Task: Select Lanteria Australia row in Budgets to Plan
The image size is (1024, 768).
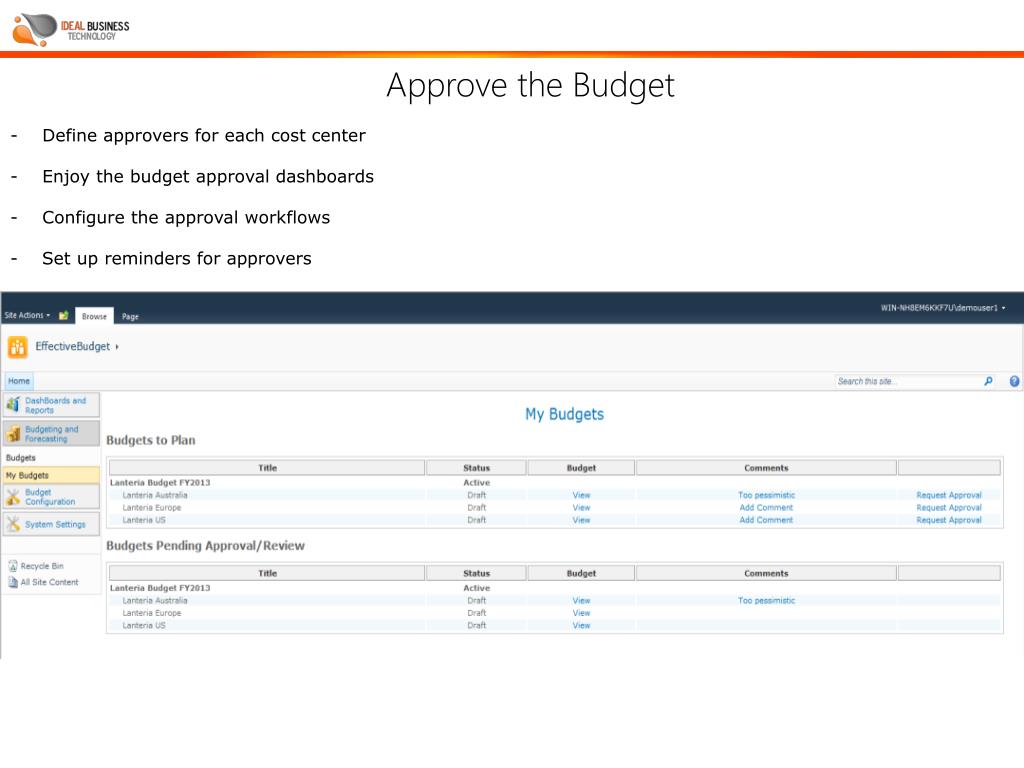Action: tap(554, 496)
